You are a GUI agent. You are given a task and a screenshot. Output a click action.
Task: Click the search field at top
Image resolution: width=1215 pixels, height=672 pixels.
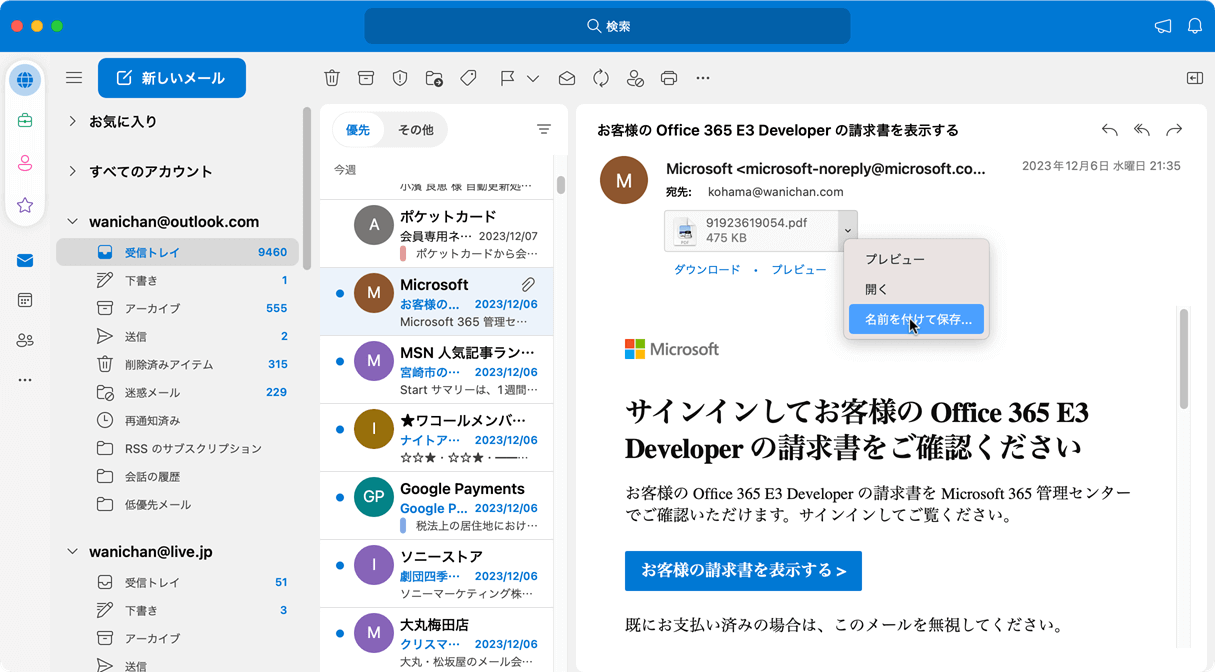(607, 26)
